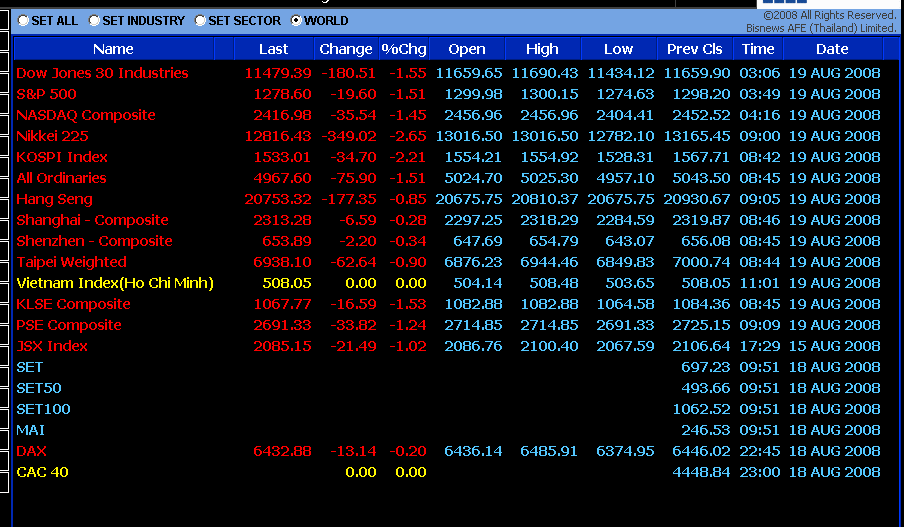Select the SET100 index row name
904x527 pixels.
43,409
